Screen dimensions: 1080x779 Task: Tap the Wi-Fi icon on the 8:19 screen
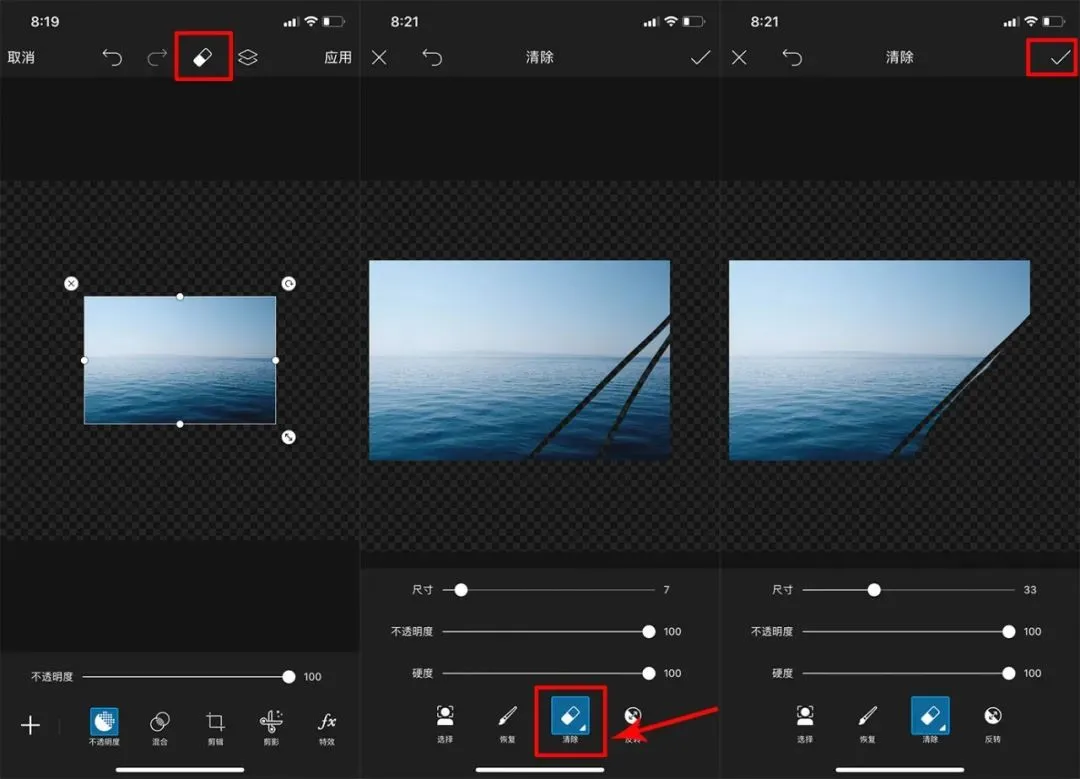point(311,21)
